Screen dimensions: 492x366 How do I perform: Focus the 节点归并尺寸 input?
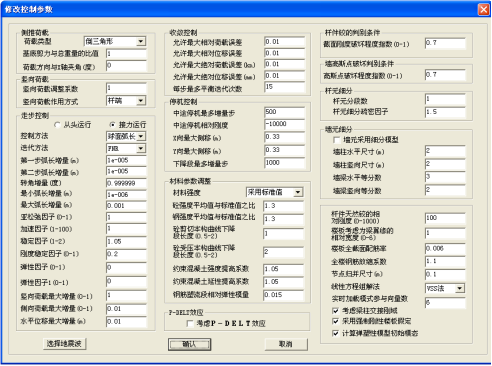(445, 275)
